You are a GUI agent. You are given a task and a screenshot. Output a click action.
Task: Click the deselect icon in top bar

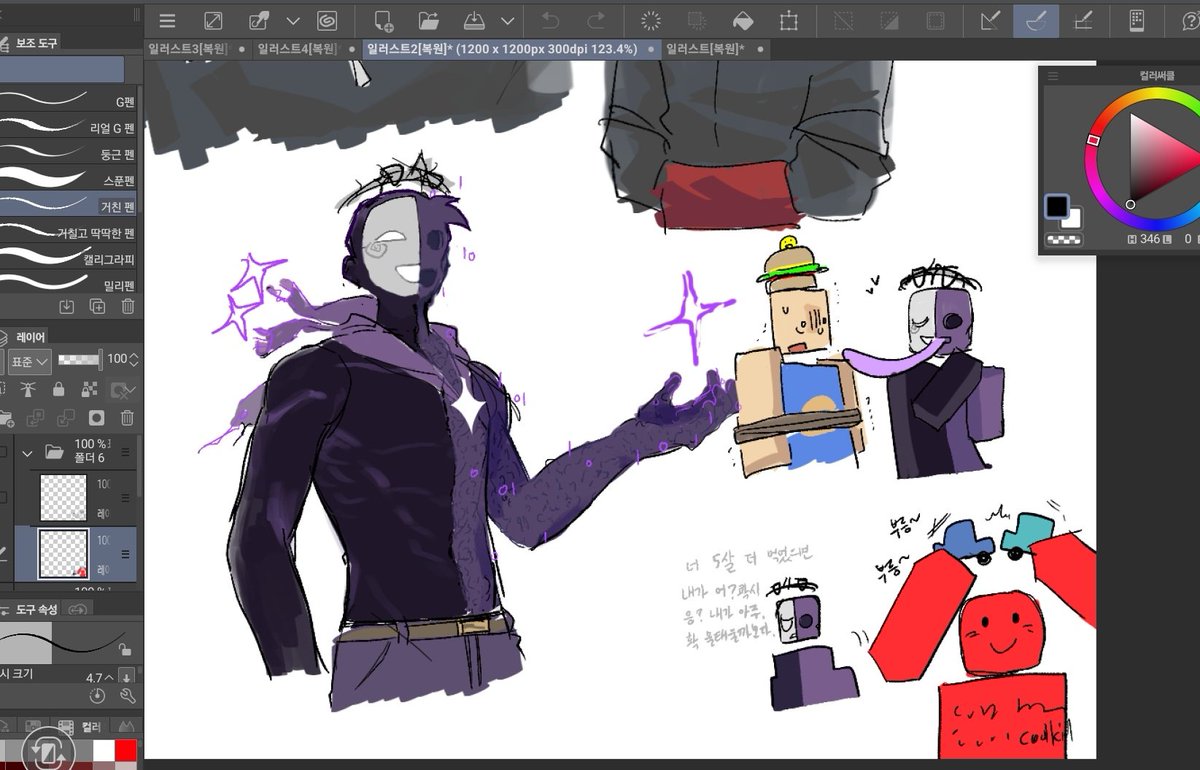click(x=844, y=20)
